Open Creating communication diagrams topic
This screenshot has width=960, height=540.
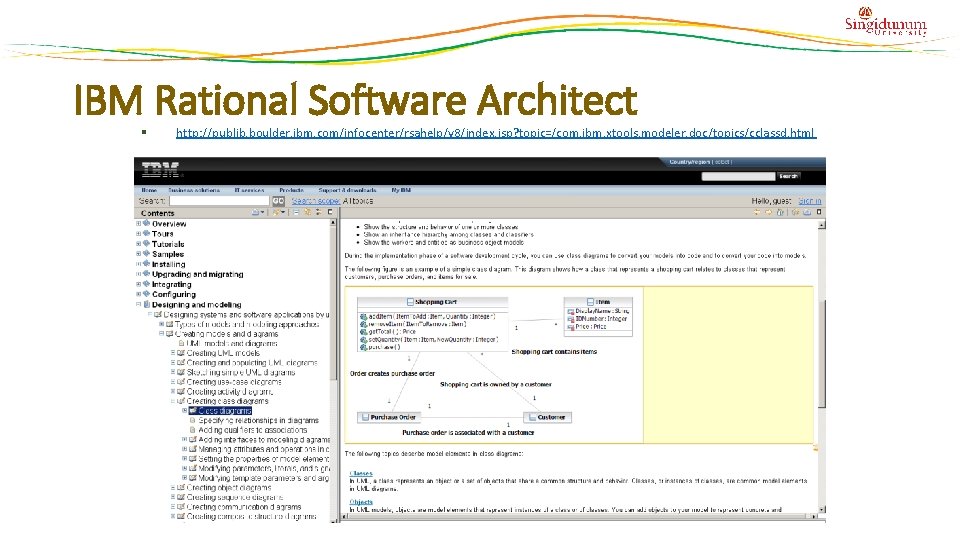point(244,507)
